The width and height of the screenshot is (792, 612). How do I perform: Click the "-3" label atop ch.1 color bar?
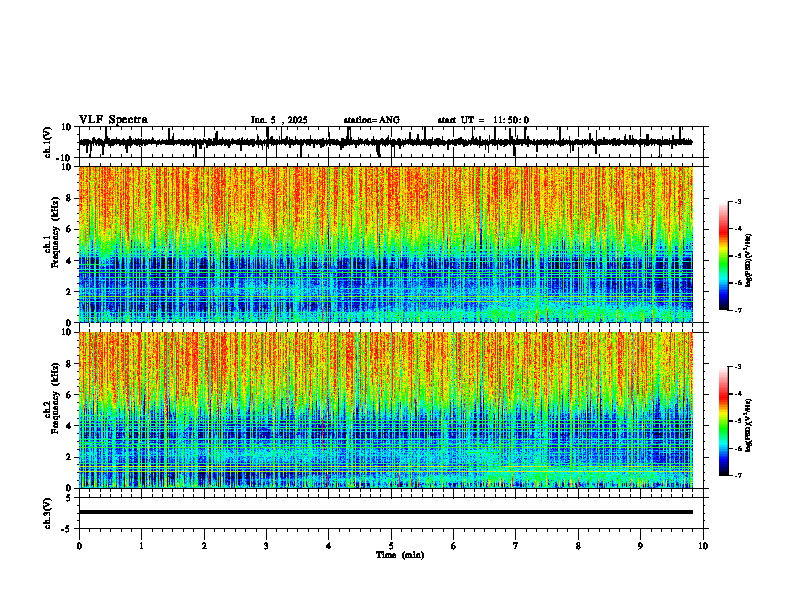tap(738, 201)
